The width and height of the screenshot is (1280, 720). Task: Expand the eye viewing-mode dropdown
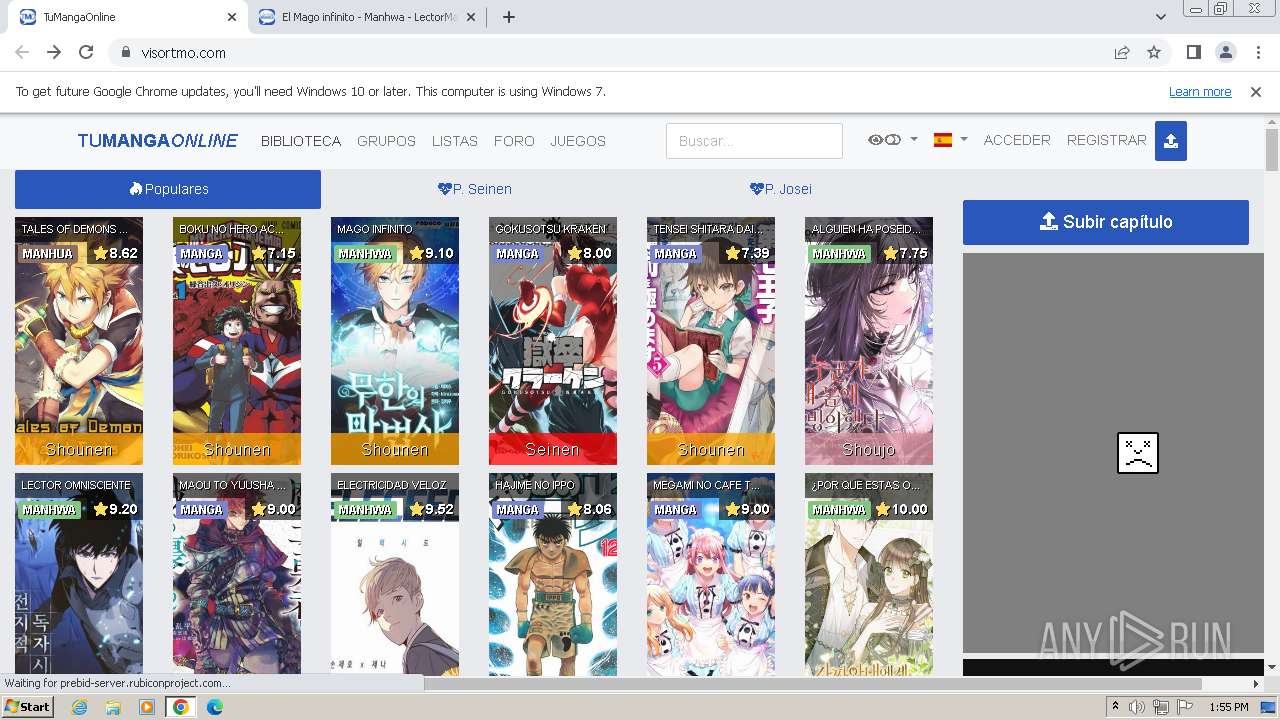pos(892,140)
